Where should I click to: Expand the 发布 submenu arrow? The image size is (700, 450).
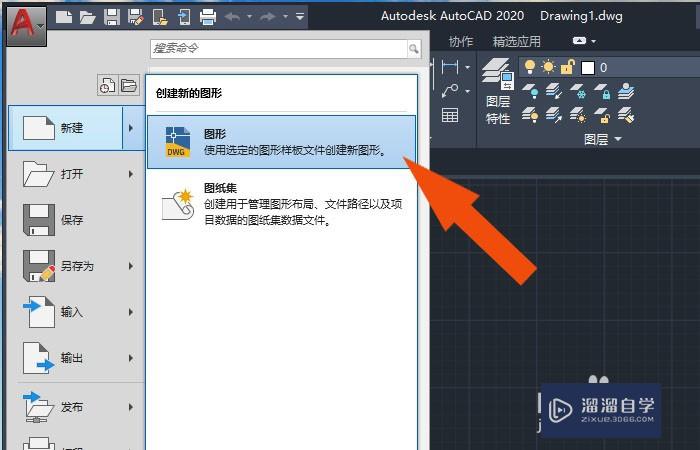click(x=131, y=407)
